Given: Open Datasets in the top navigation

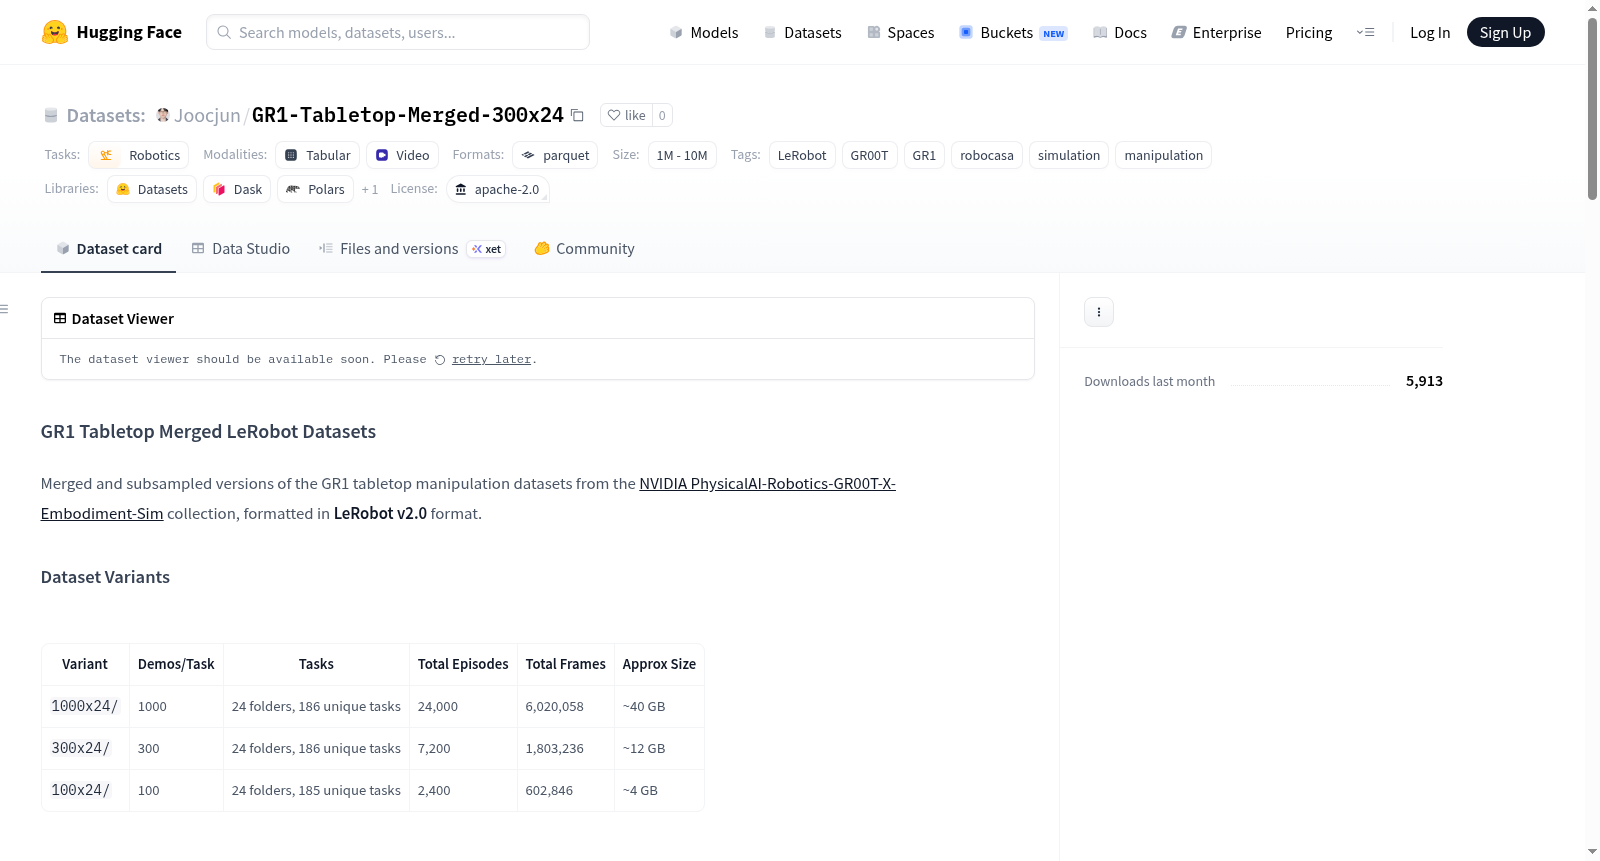Looking at the screenshot, I should coord(802,32).
